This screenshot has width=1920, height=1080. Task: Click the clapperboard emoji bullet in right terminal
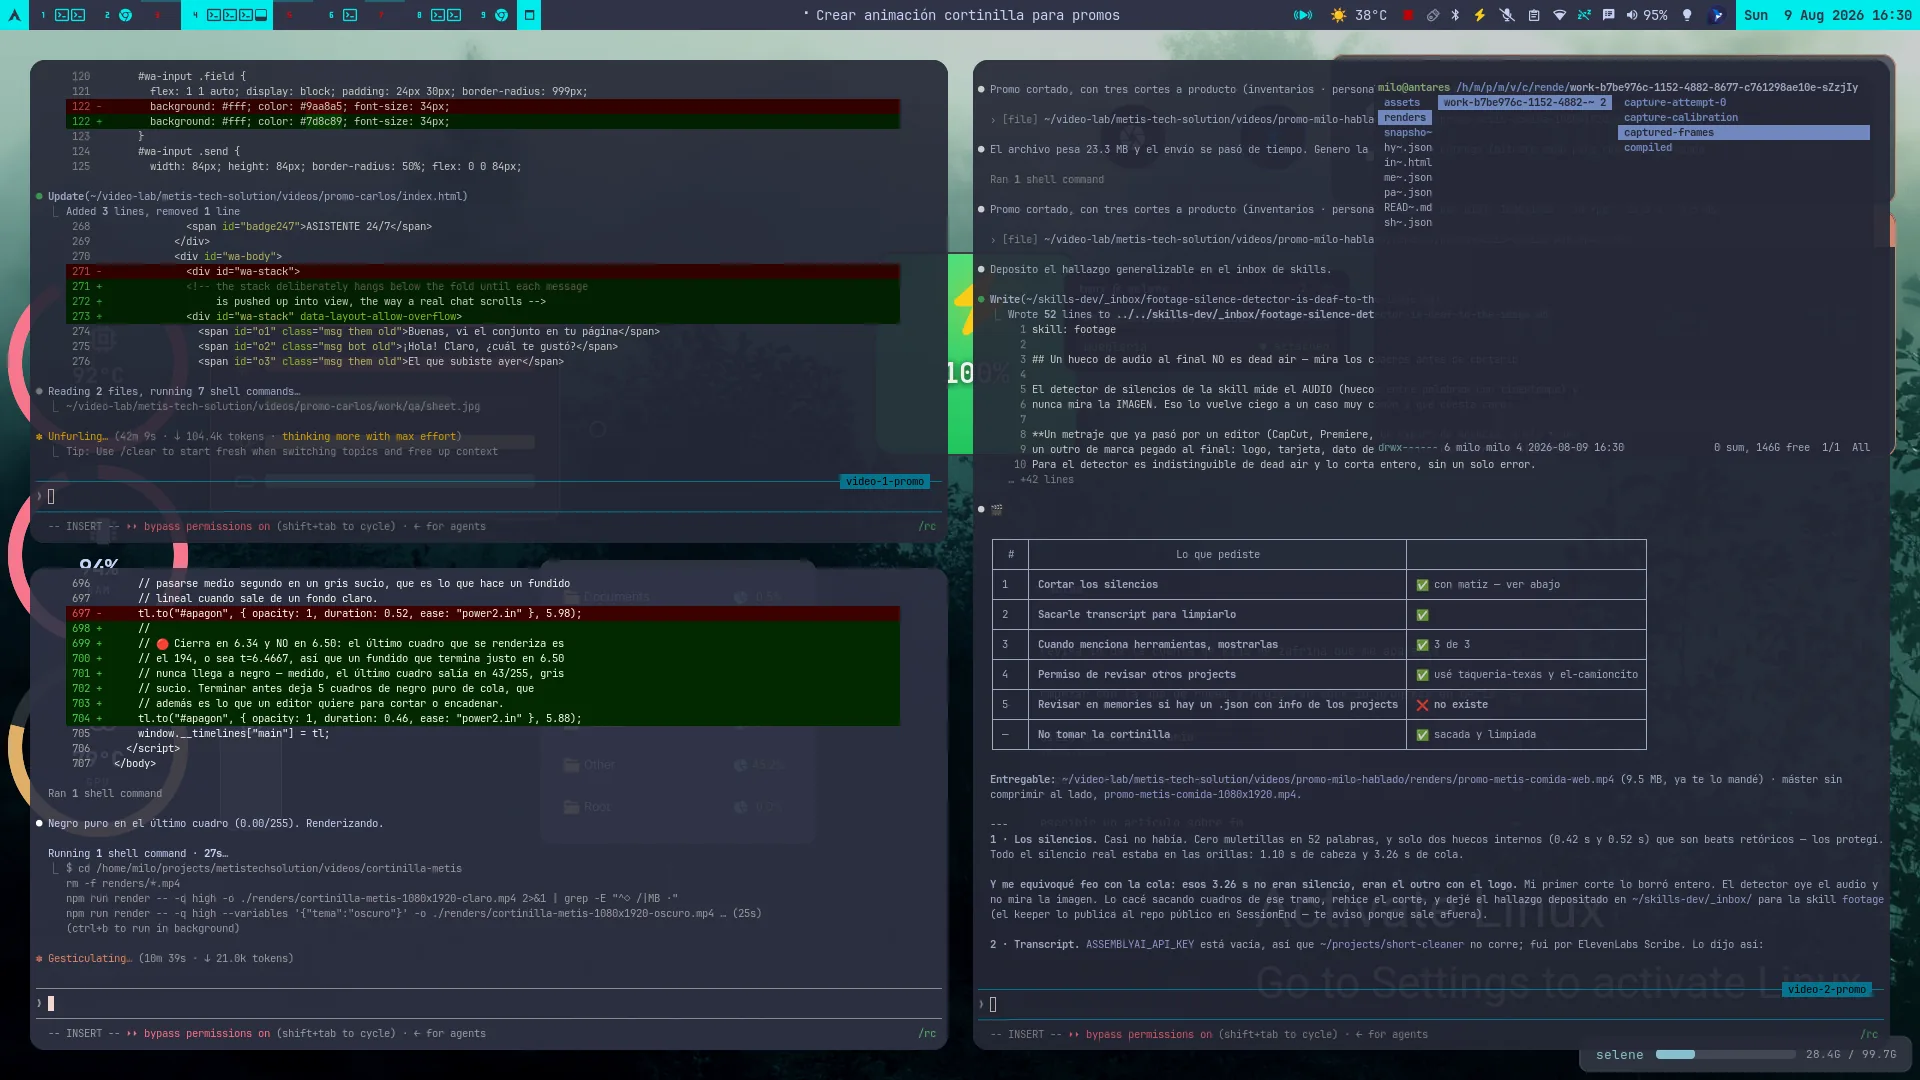click(x=996, y=510)
